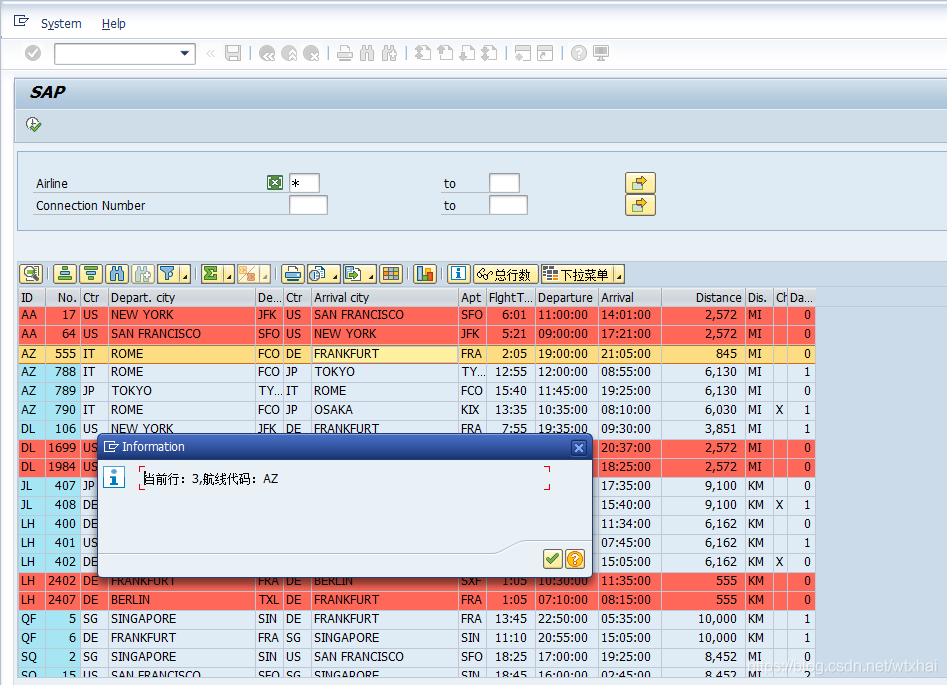Click the Sort Descending ALV icon

point(91,274)
